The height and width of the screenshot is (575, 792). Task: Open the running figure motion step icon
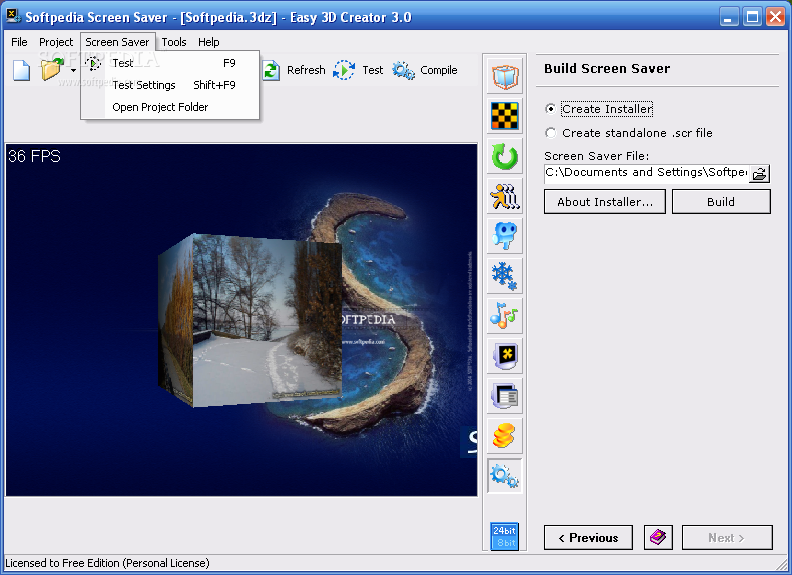[x=505, y=196]
